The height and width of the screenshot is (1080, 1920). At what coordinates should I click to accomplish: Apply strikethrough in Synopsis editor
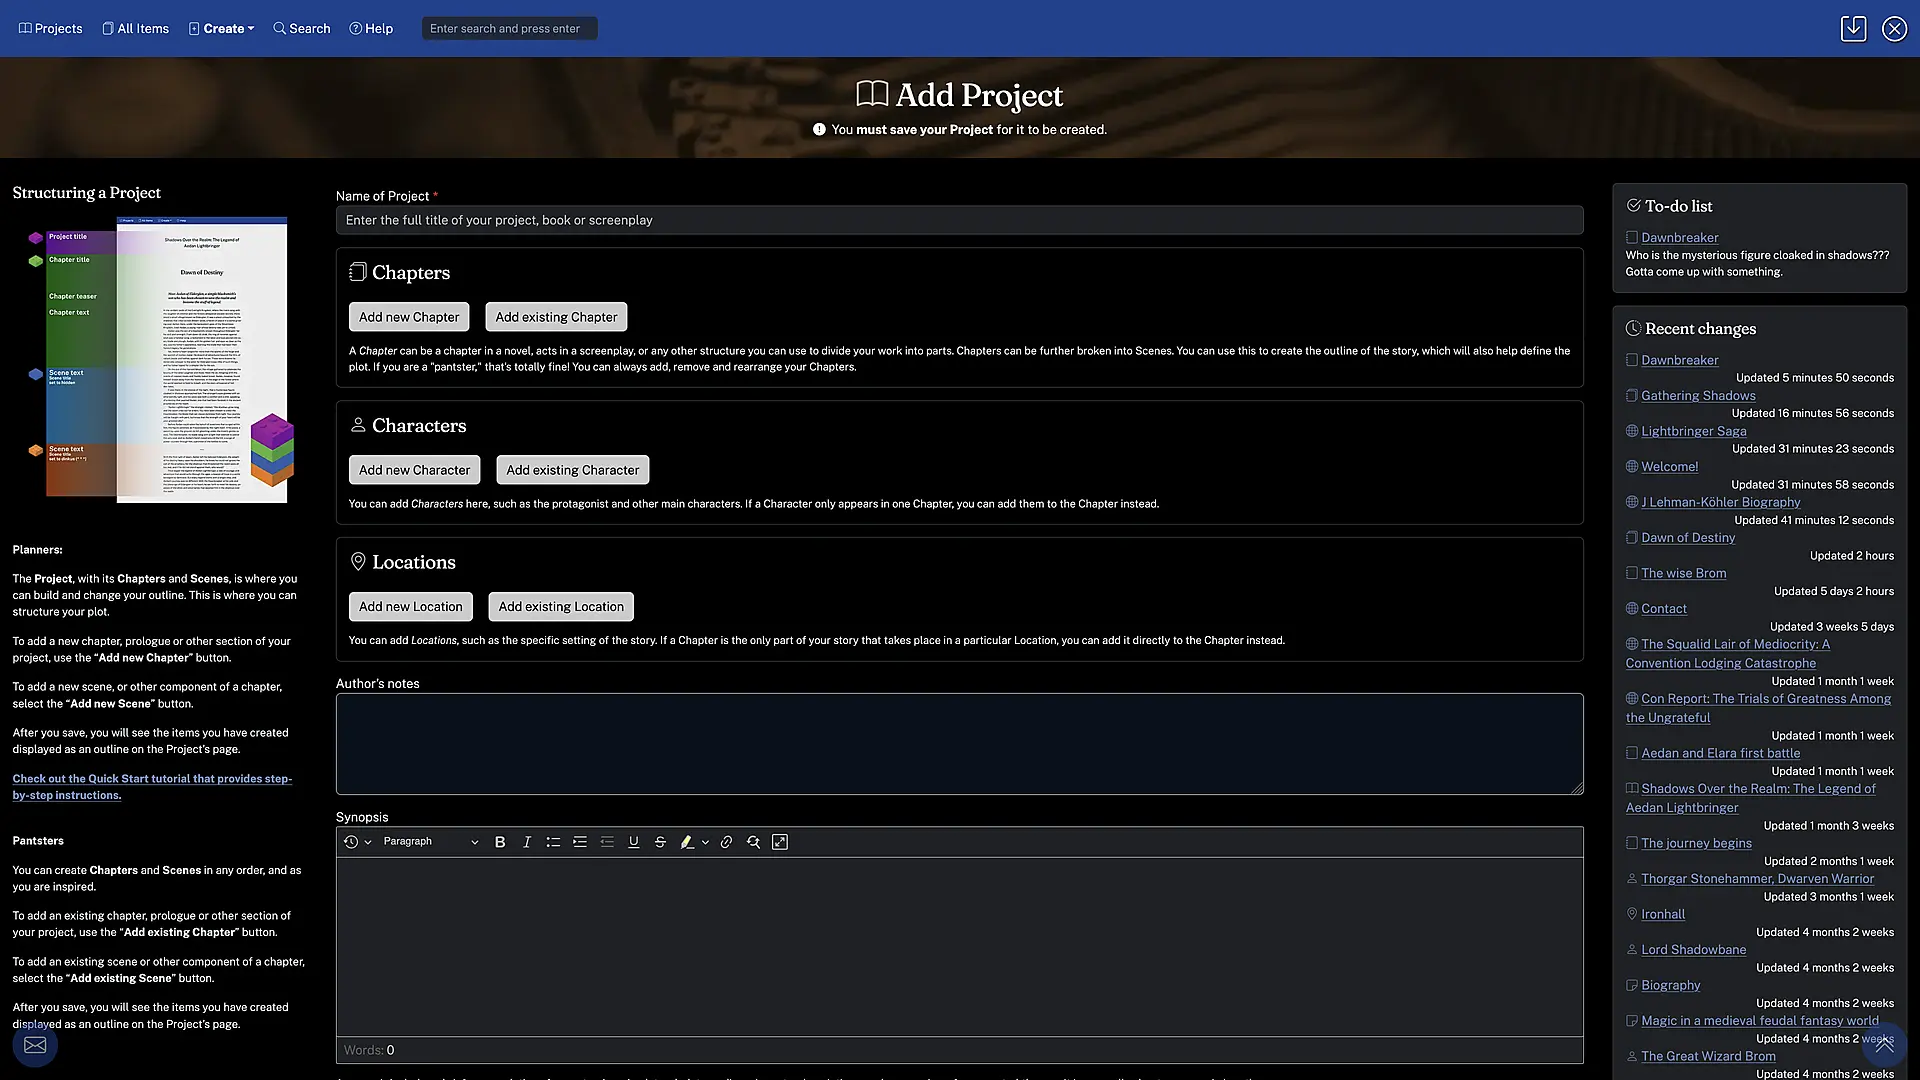click(x=660, y=842)
